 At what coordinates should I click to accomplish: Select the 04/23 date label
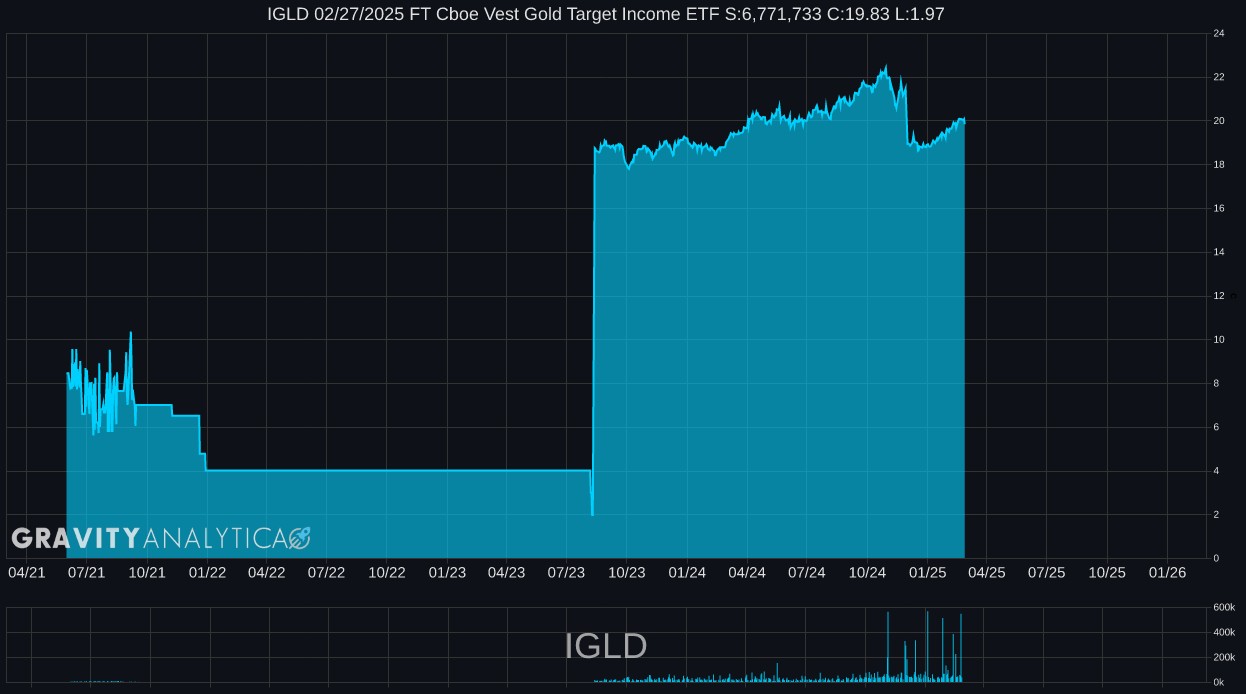506,573
